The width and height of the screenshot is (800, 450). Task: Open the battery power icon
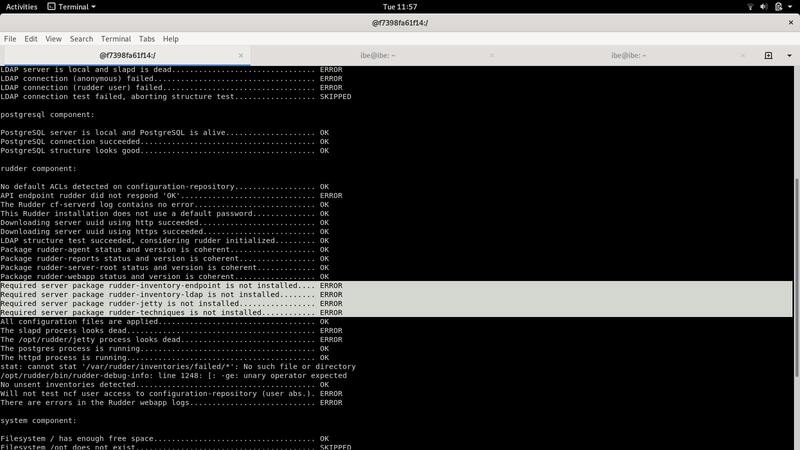778,7
